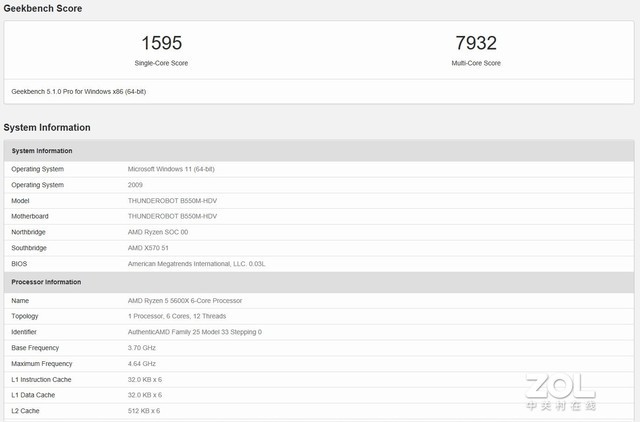Click AuthenticAMD Family 25 Model 33 value
The width and height of the screenshot is (640, 422).
(195, 332)
